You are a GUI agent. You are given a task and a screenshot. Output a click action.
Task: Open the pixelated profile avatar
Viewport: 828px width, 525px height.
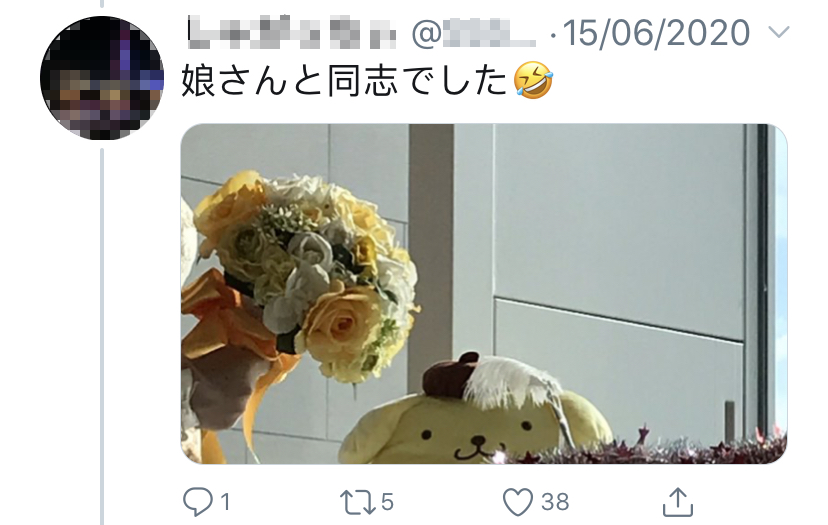click(102, 78)
